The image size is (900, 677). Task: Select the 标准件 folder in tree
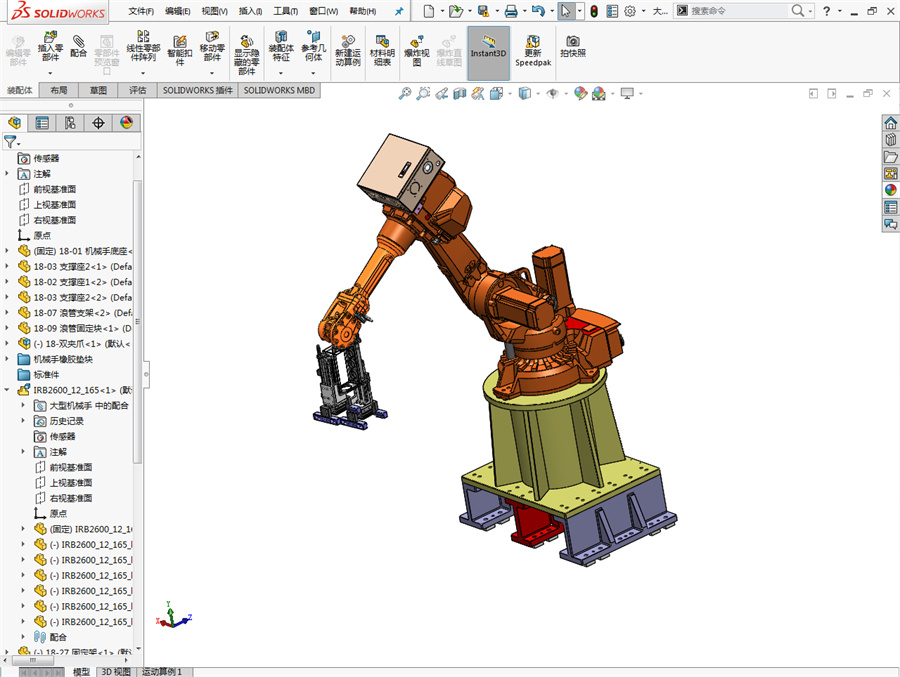click(46, 375)
